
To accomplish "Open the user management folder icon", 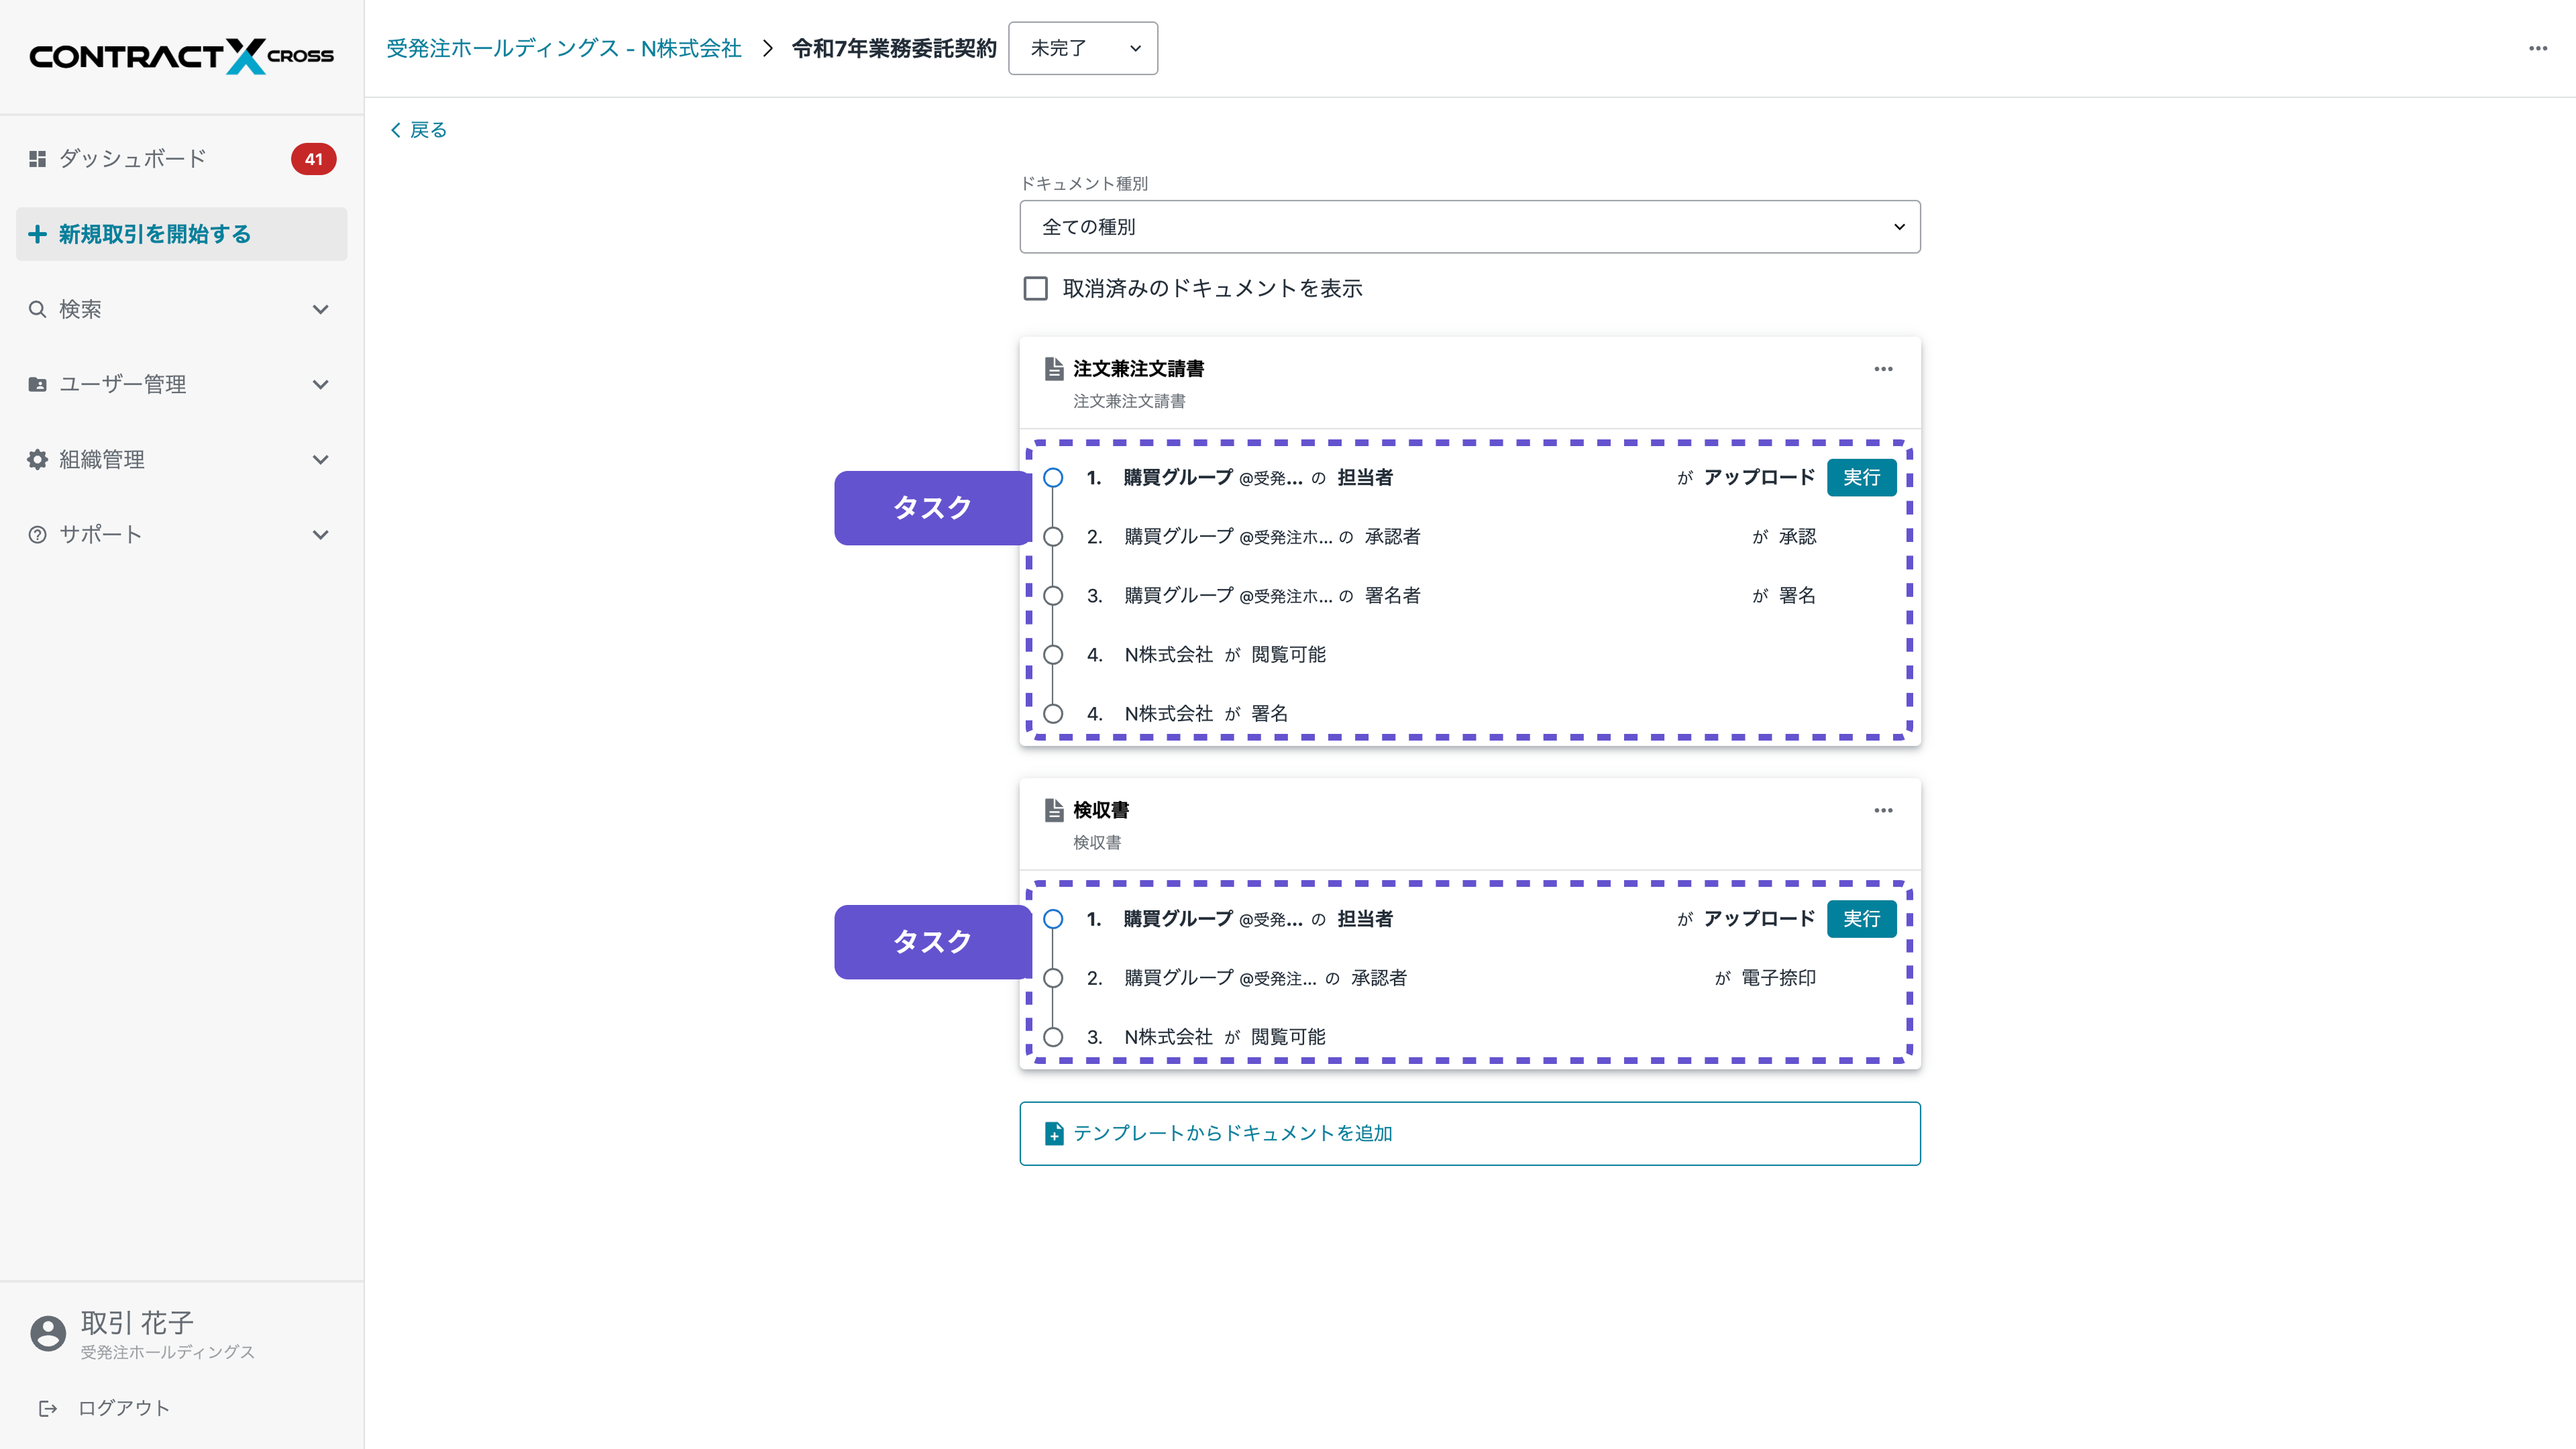I will point(37,384).
